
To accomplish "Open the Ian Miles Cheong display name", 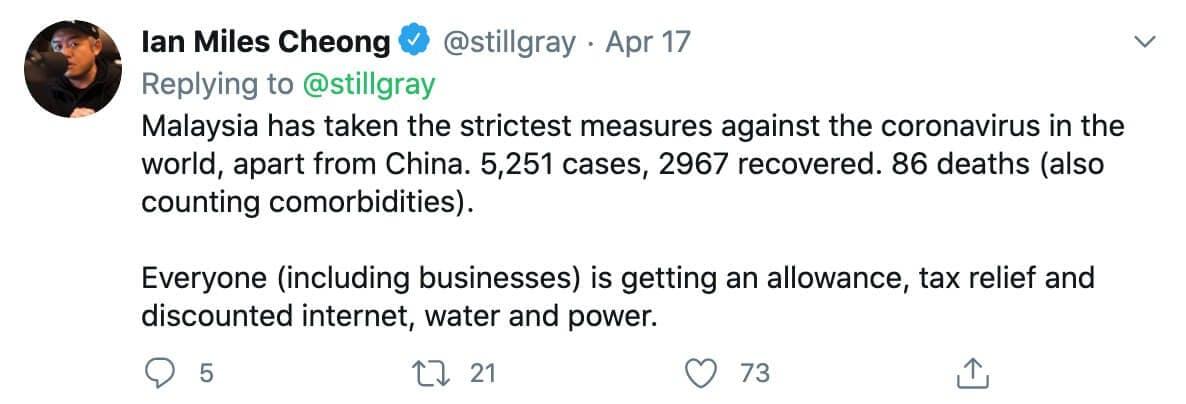I will pos(267,42).
